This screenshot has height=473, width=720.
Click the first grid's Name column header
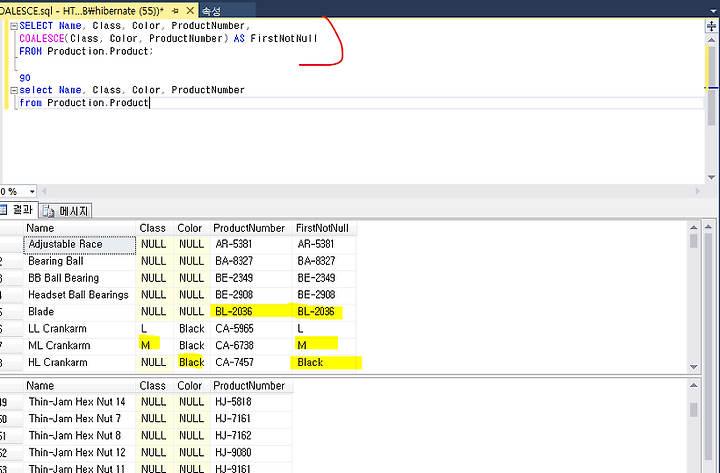coord(79,228)
